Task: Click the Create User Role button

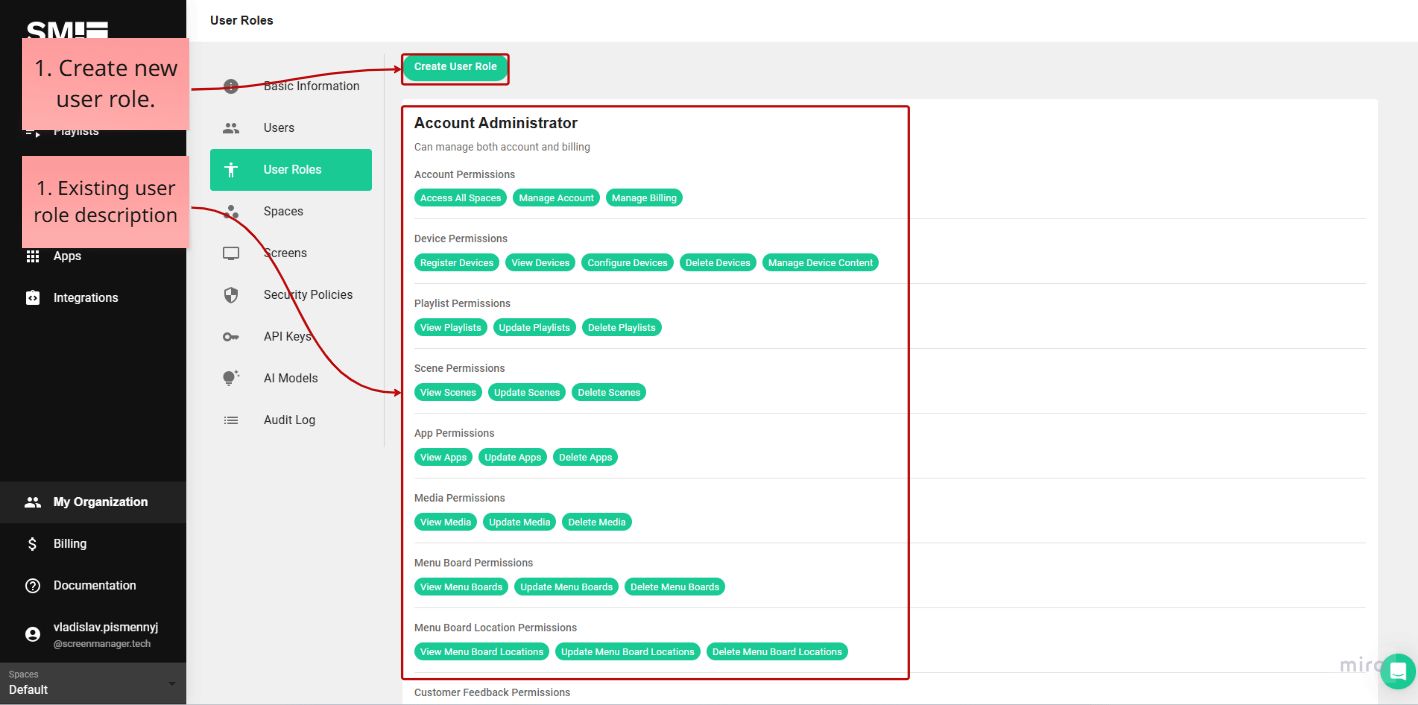Action: tap(455, 67)
